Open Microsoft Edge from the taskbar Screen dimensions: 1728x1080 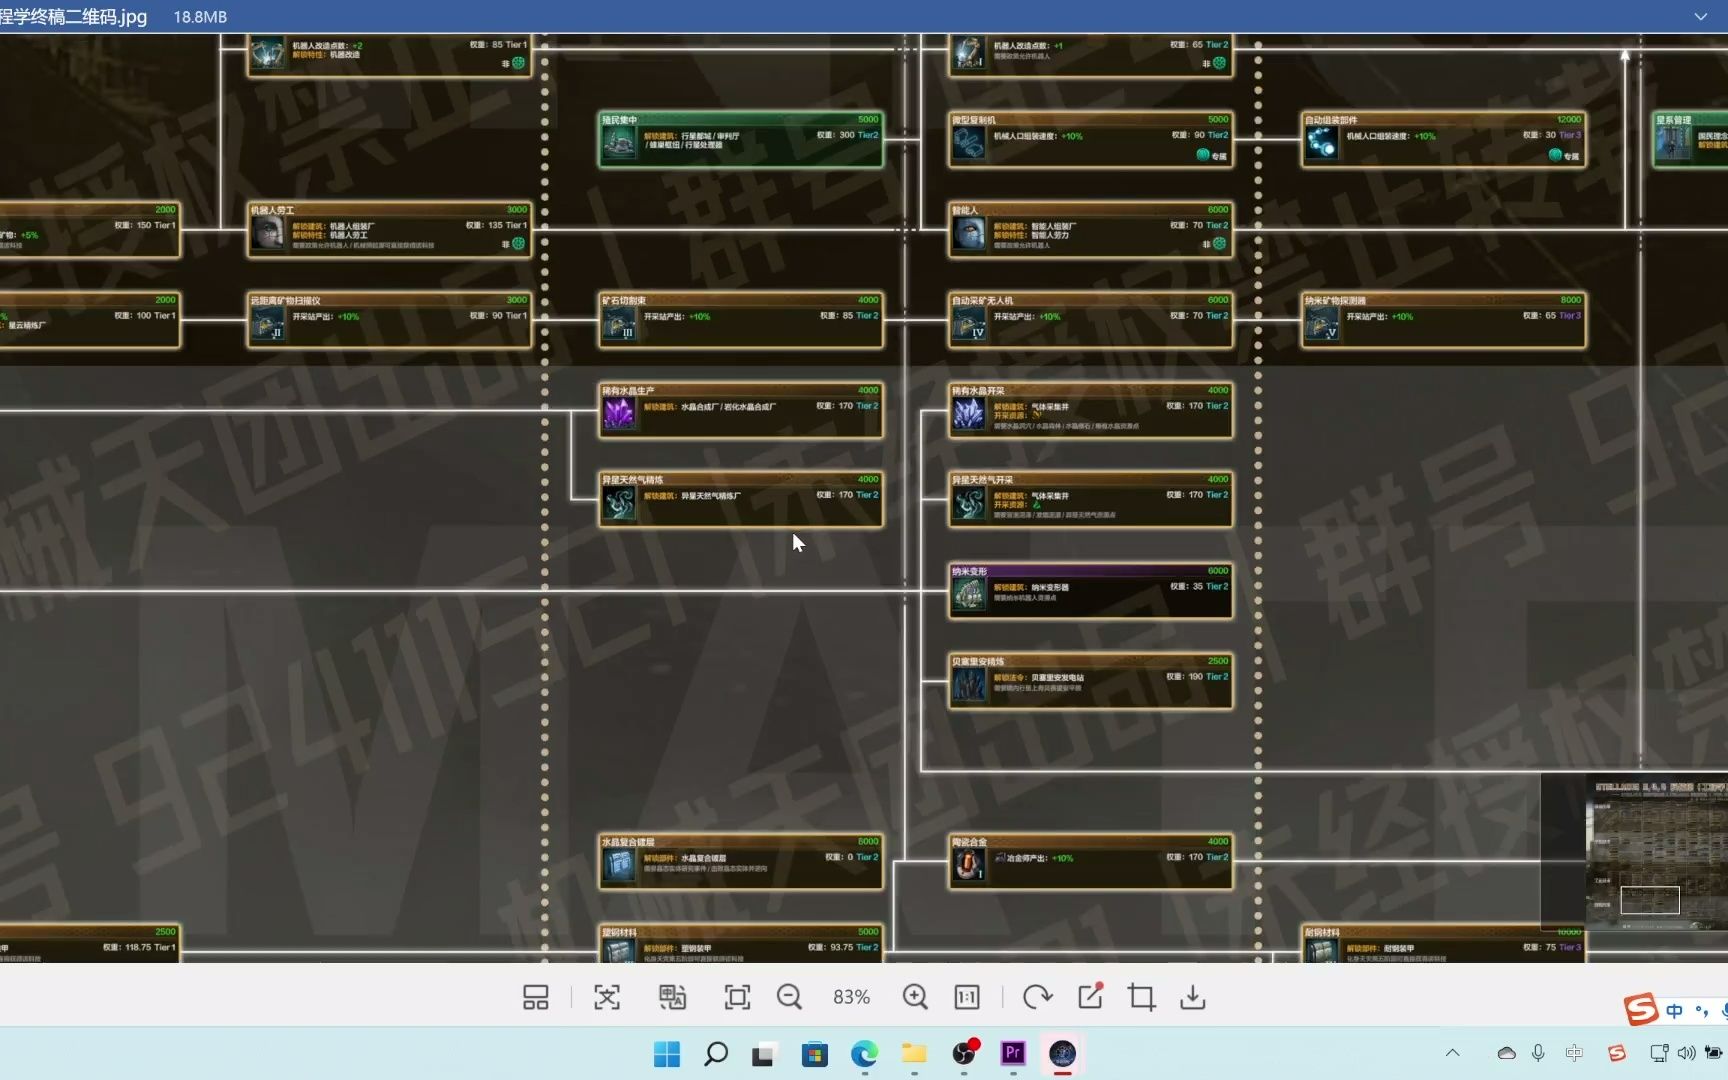(x=865, y=1054)
